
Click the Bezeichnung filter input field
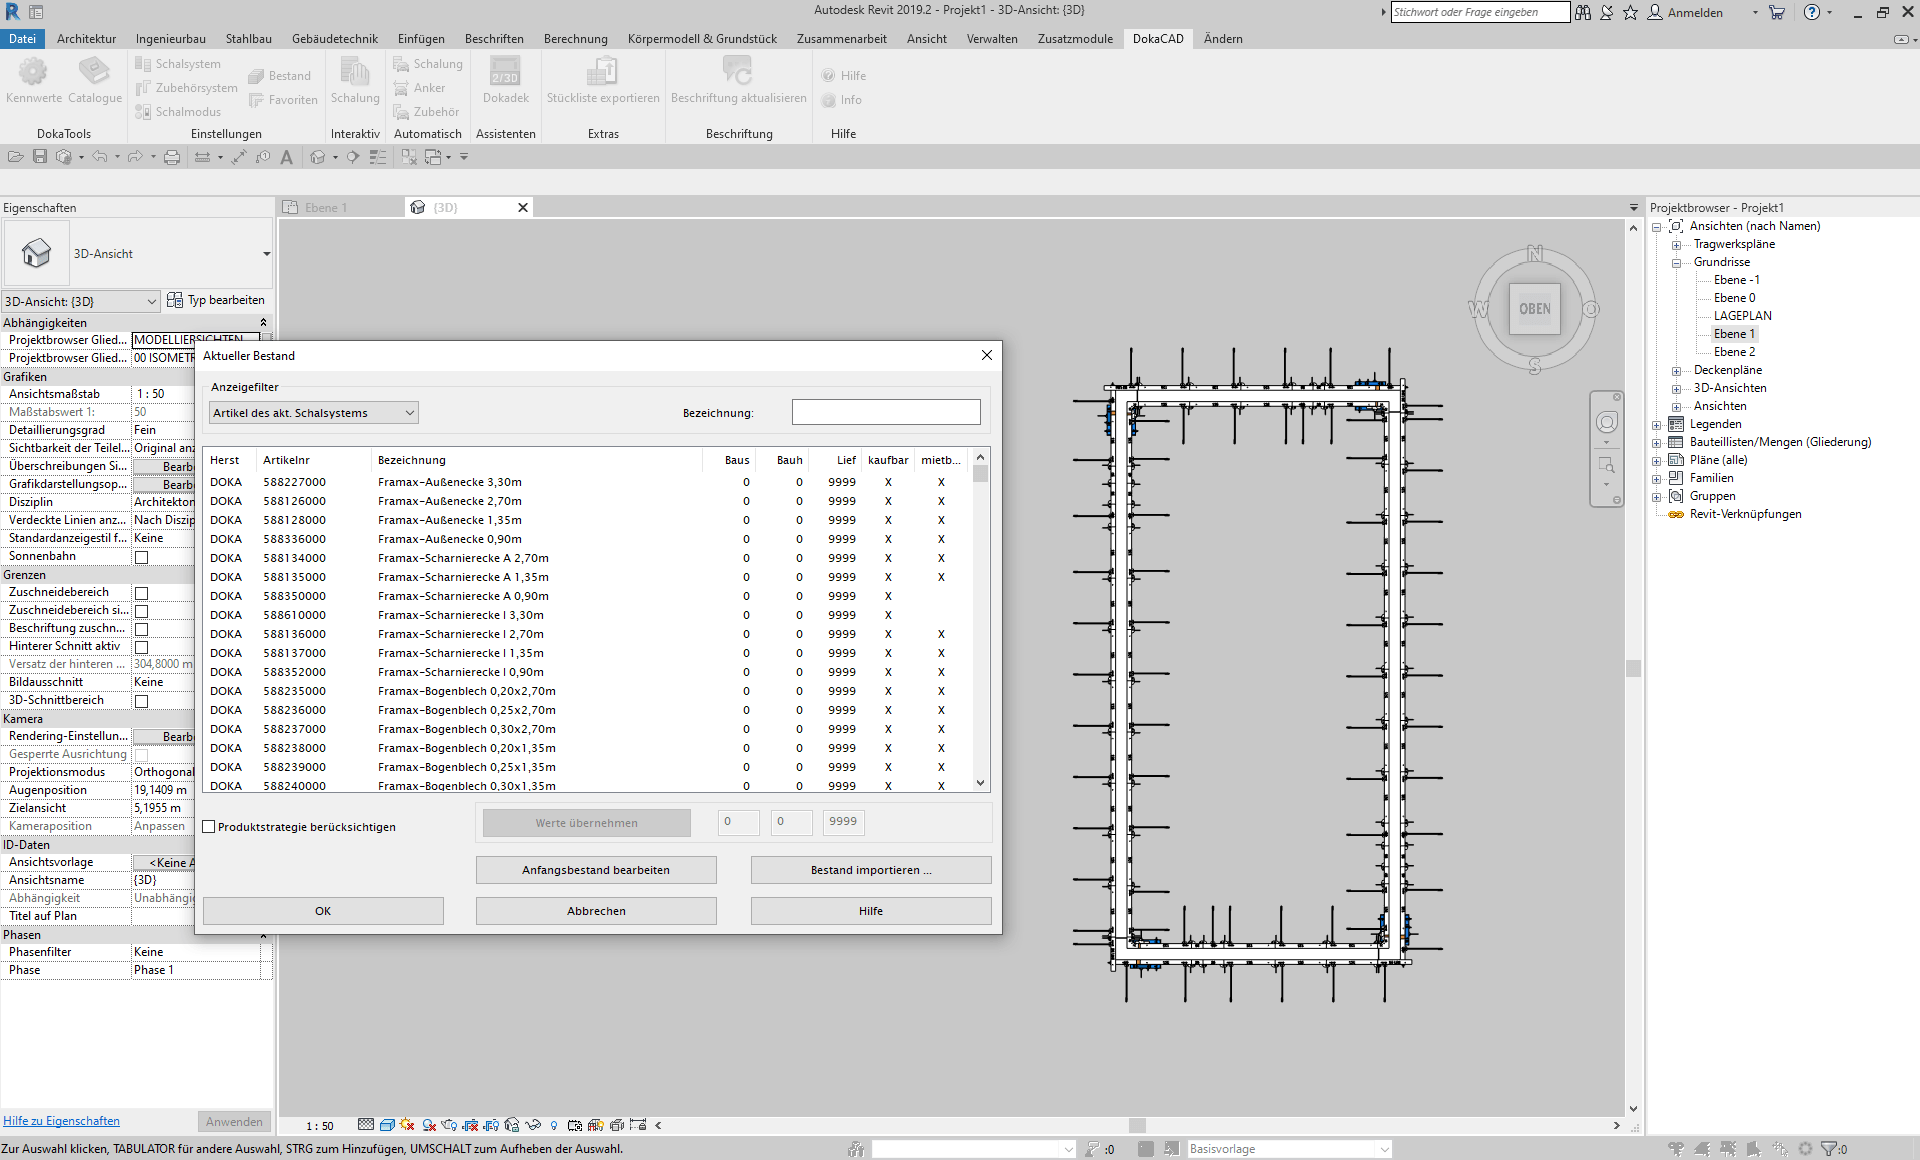point(885,413)
